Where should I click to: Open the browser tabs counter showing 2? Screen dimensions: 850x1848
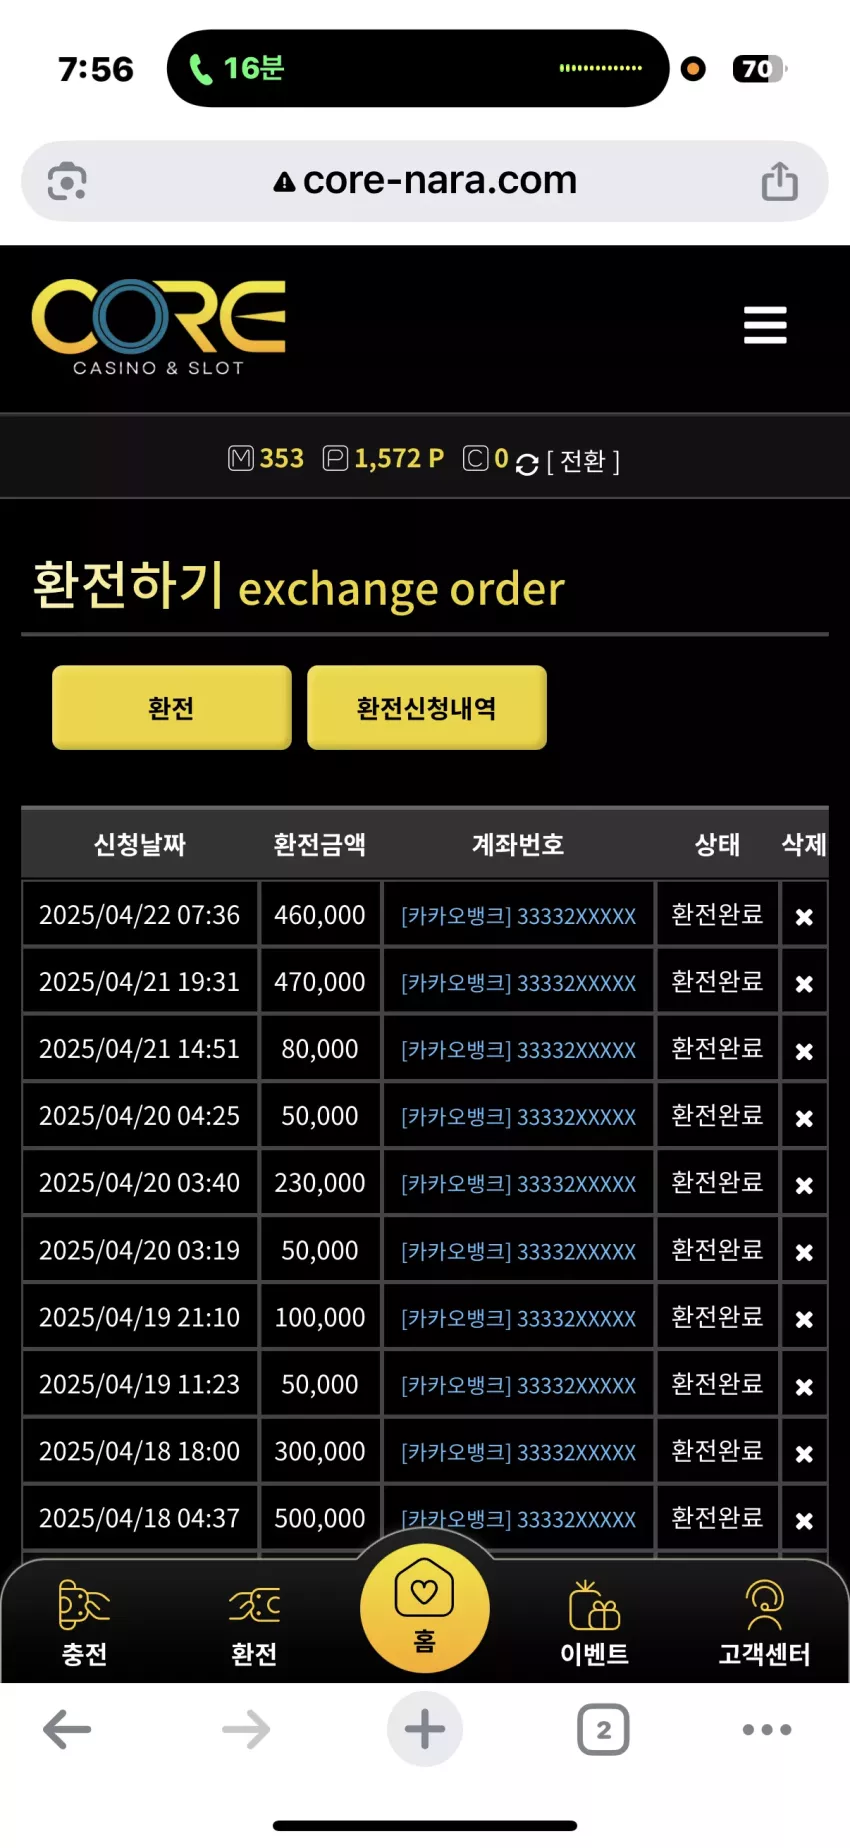coord(603,1729)
